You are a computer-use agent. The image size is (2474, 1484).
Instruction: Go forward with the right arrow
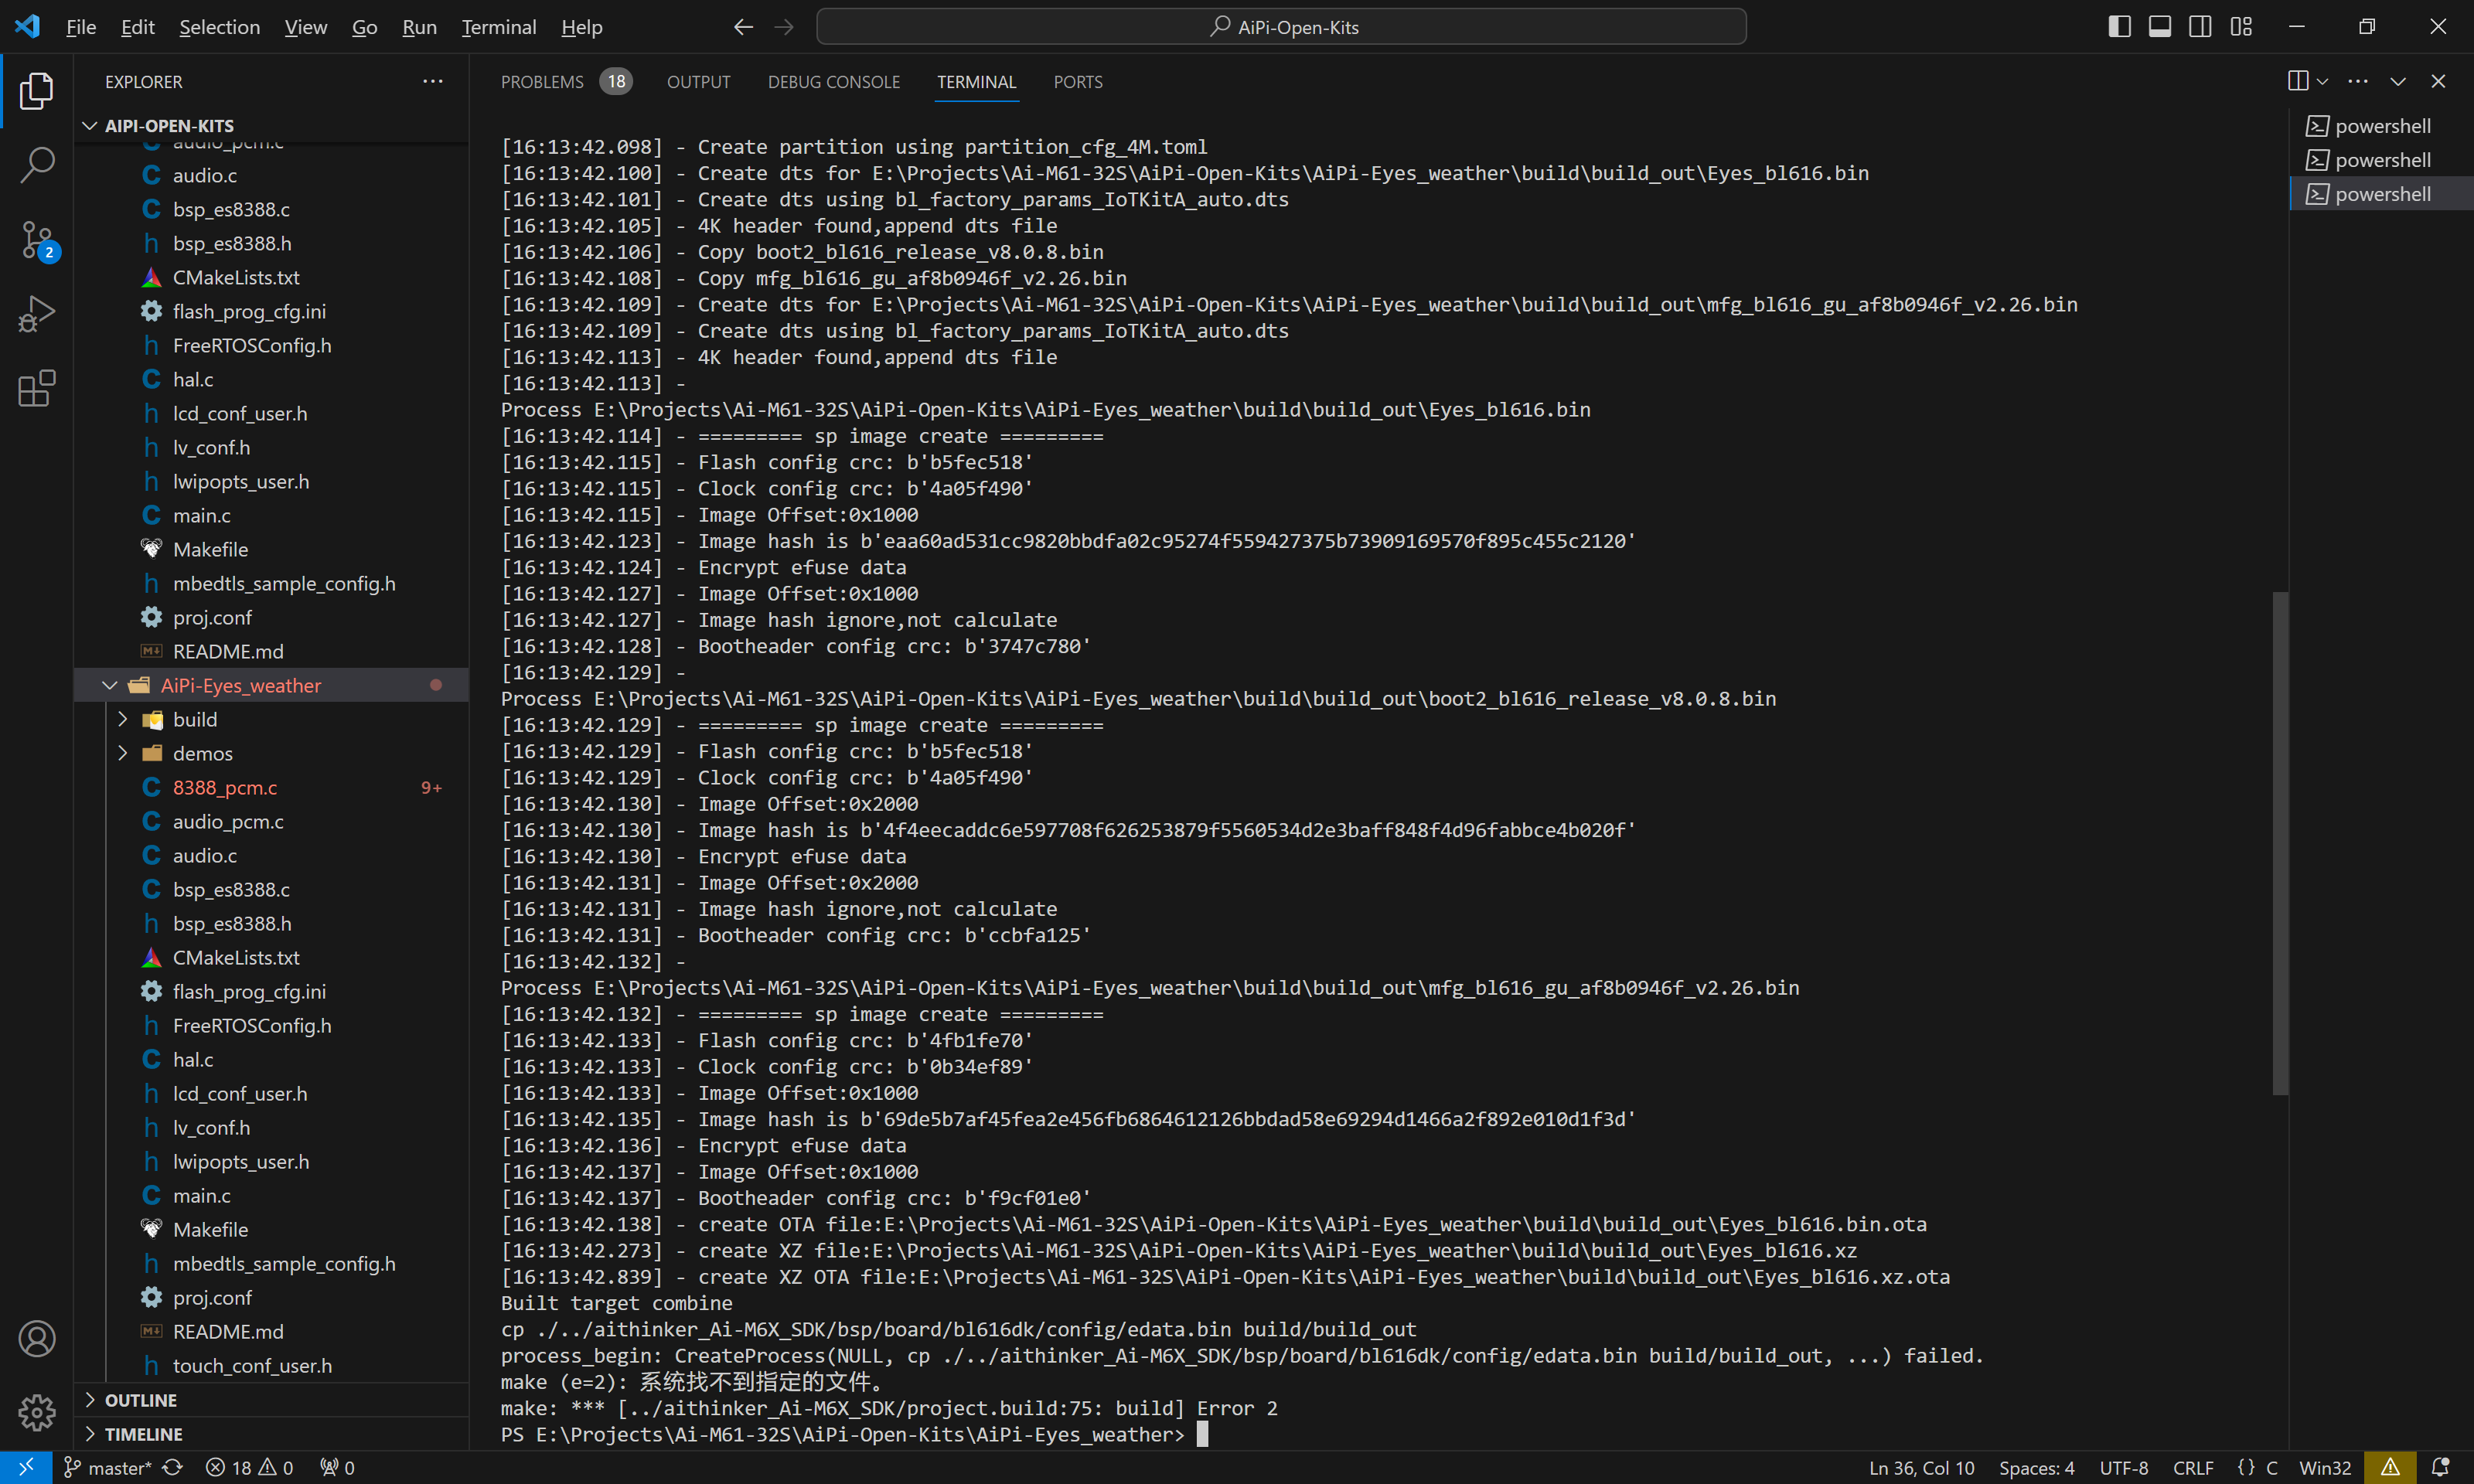[784, 27]
